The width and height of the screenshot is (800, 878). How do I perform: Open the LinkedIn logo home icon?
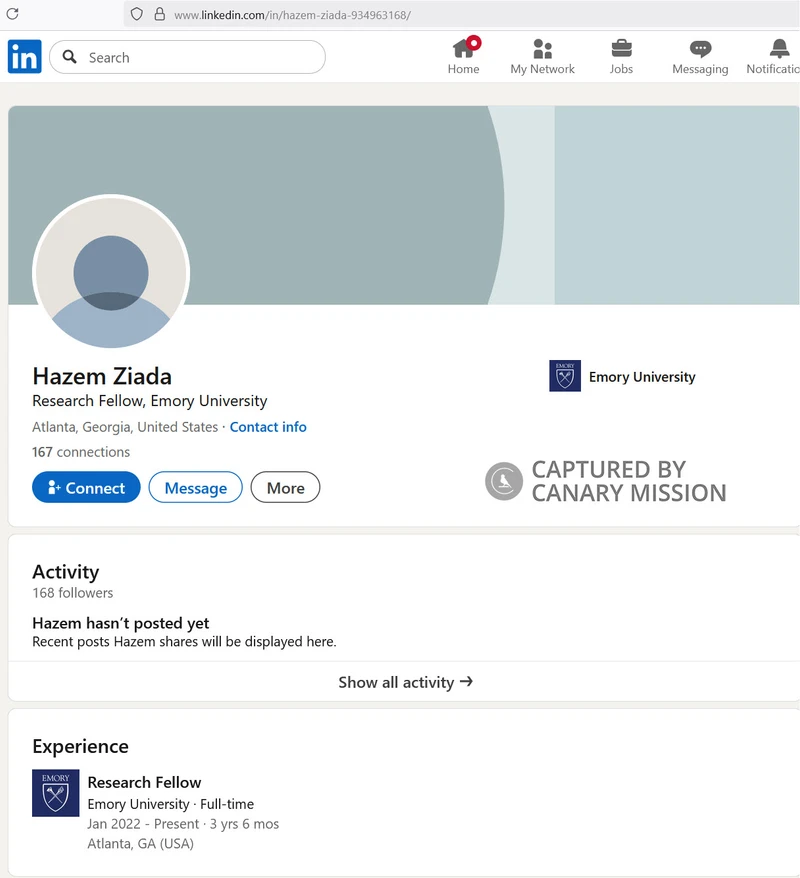pos(25,57)
